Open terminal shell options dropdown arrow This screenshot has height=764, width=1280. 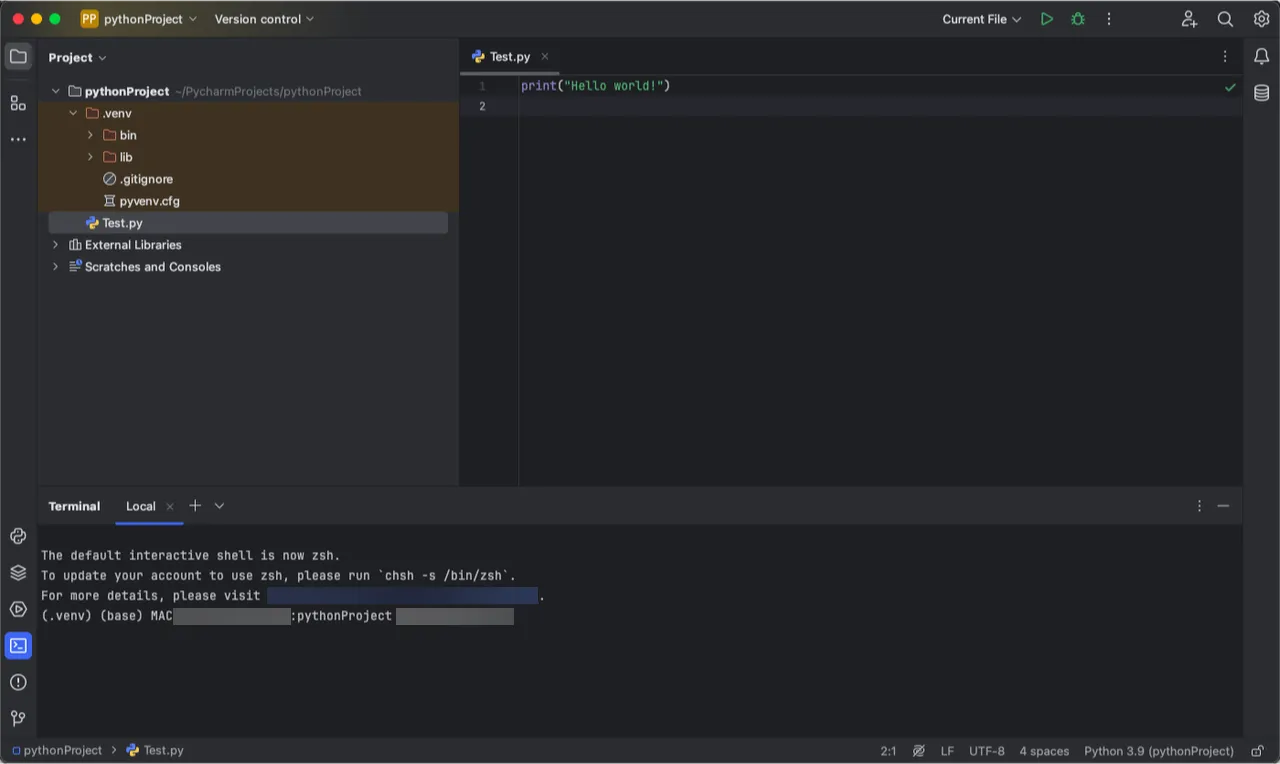click(219, 506)
